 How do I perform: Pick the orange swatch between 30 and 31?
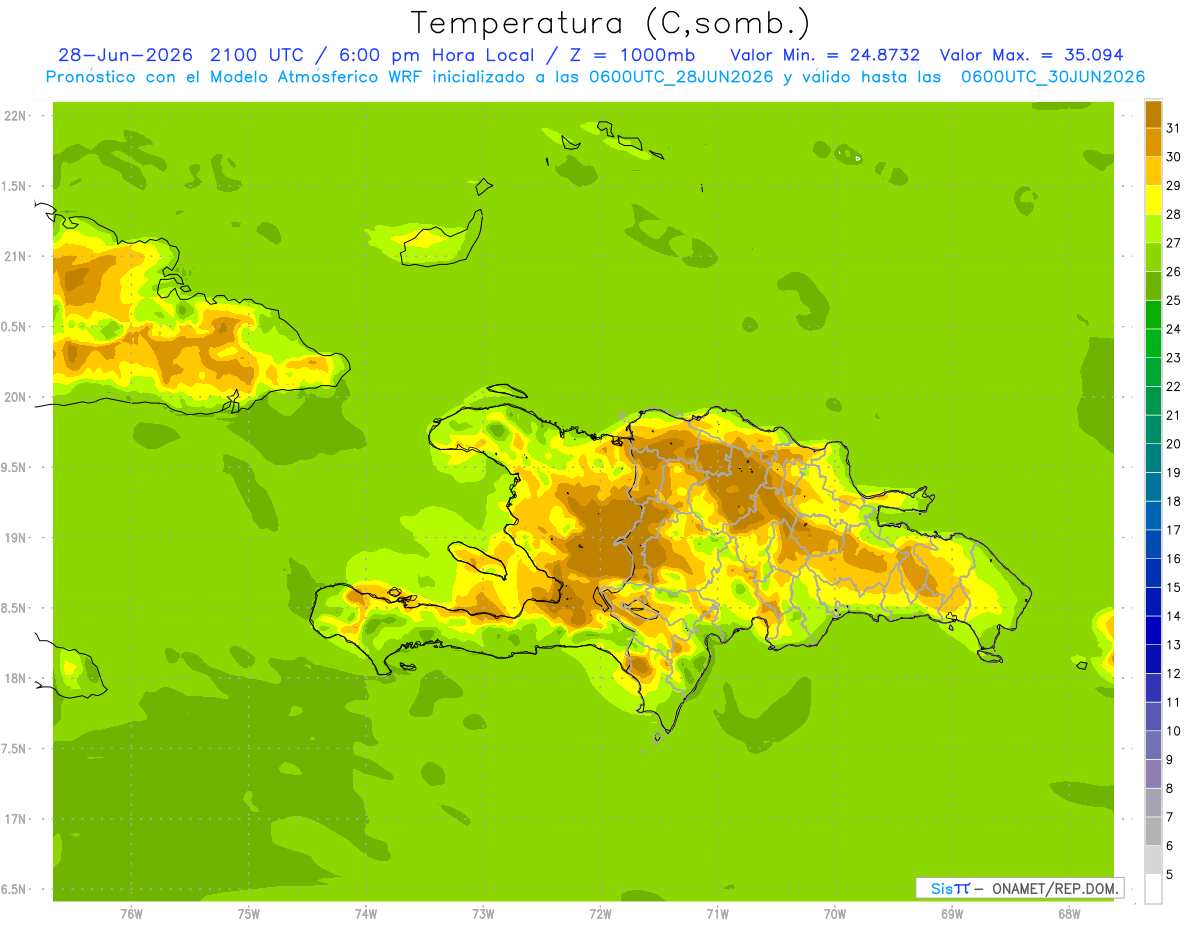point(1153,143)
